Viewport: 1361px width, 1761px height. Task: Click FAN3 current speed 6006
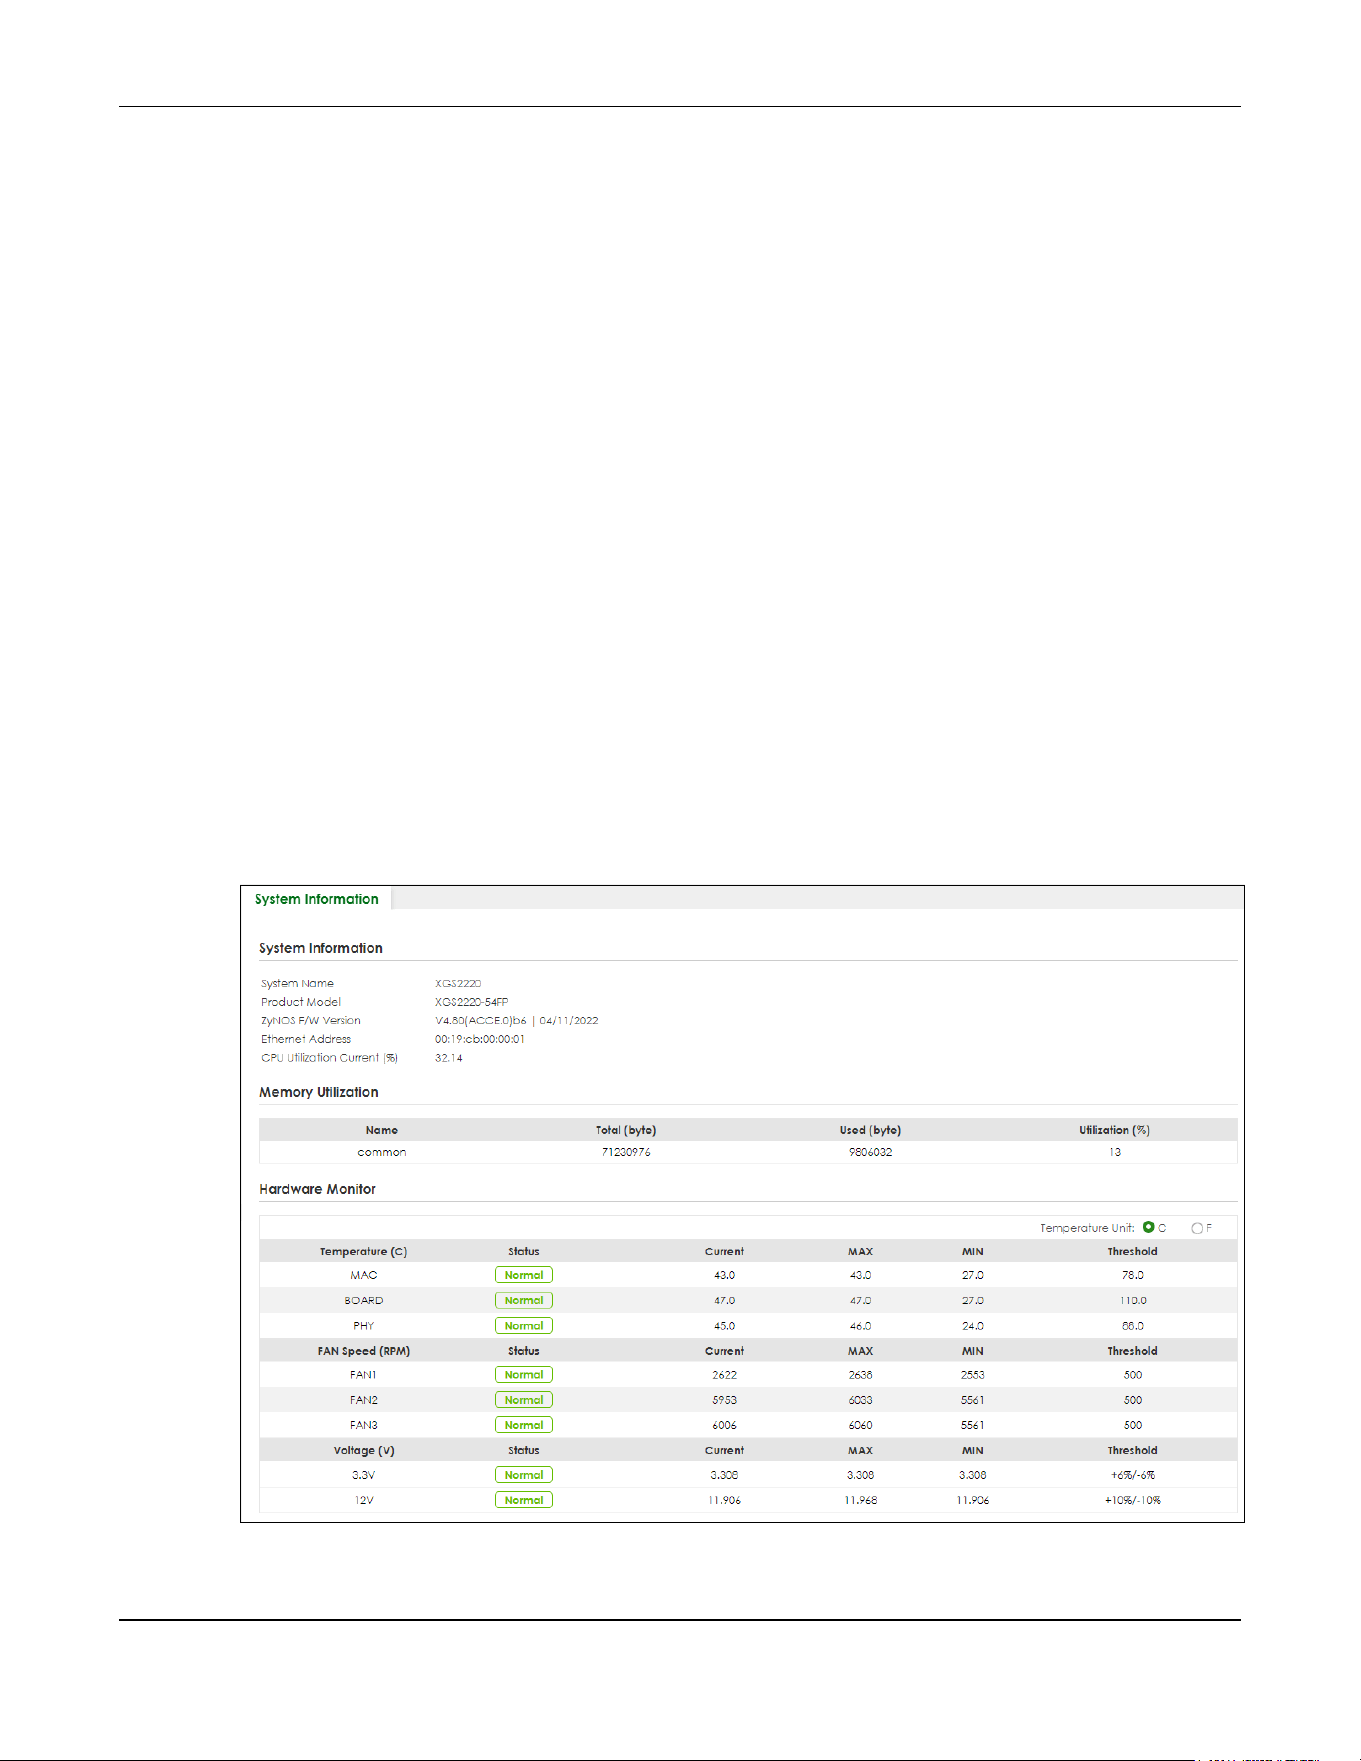coord(724,1425)
